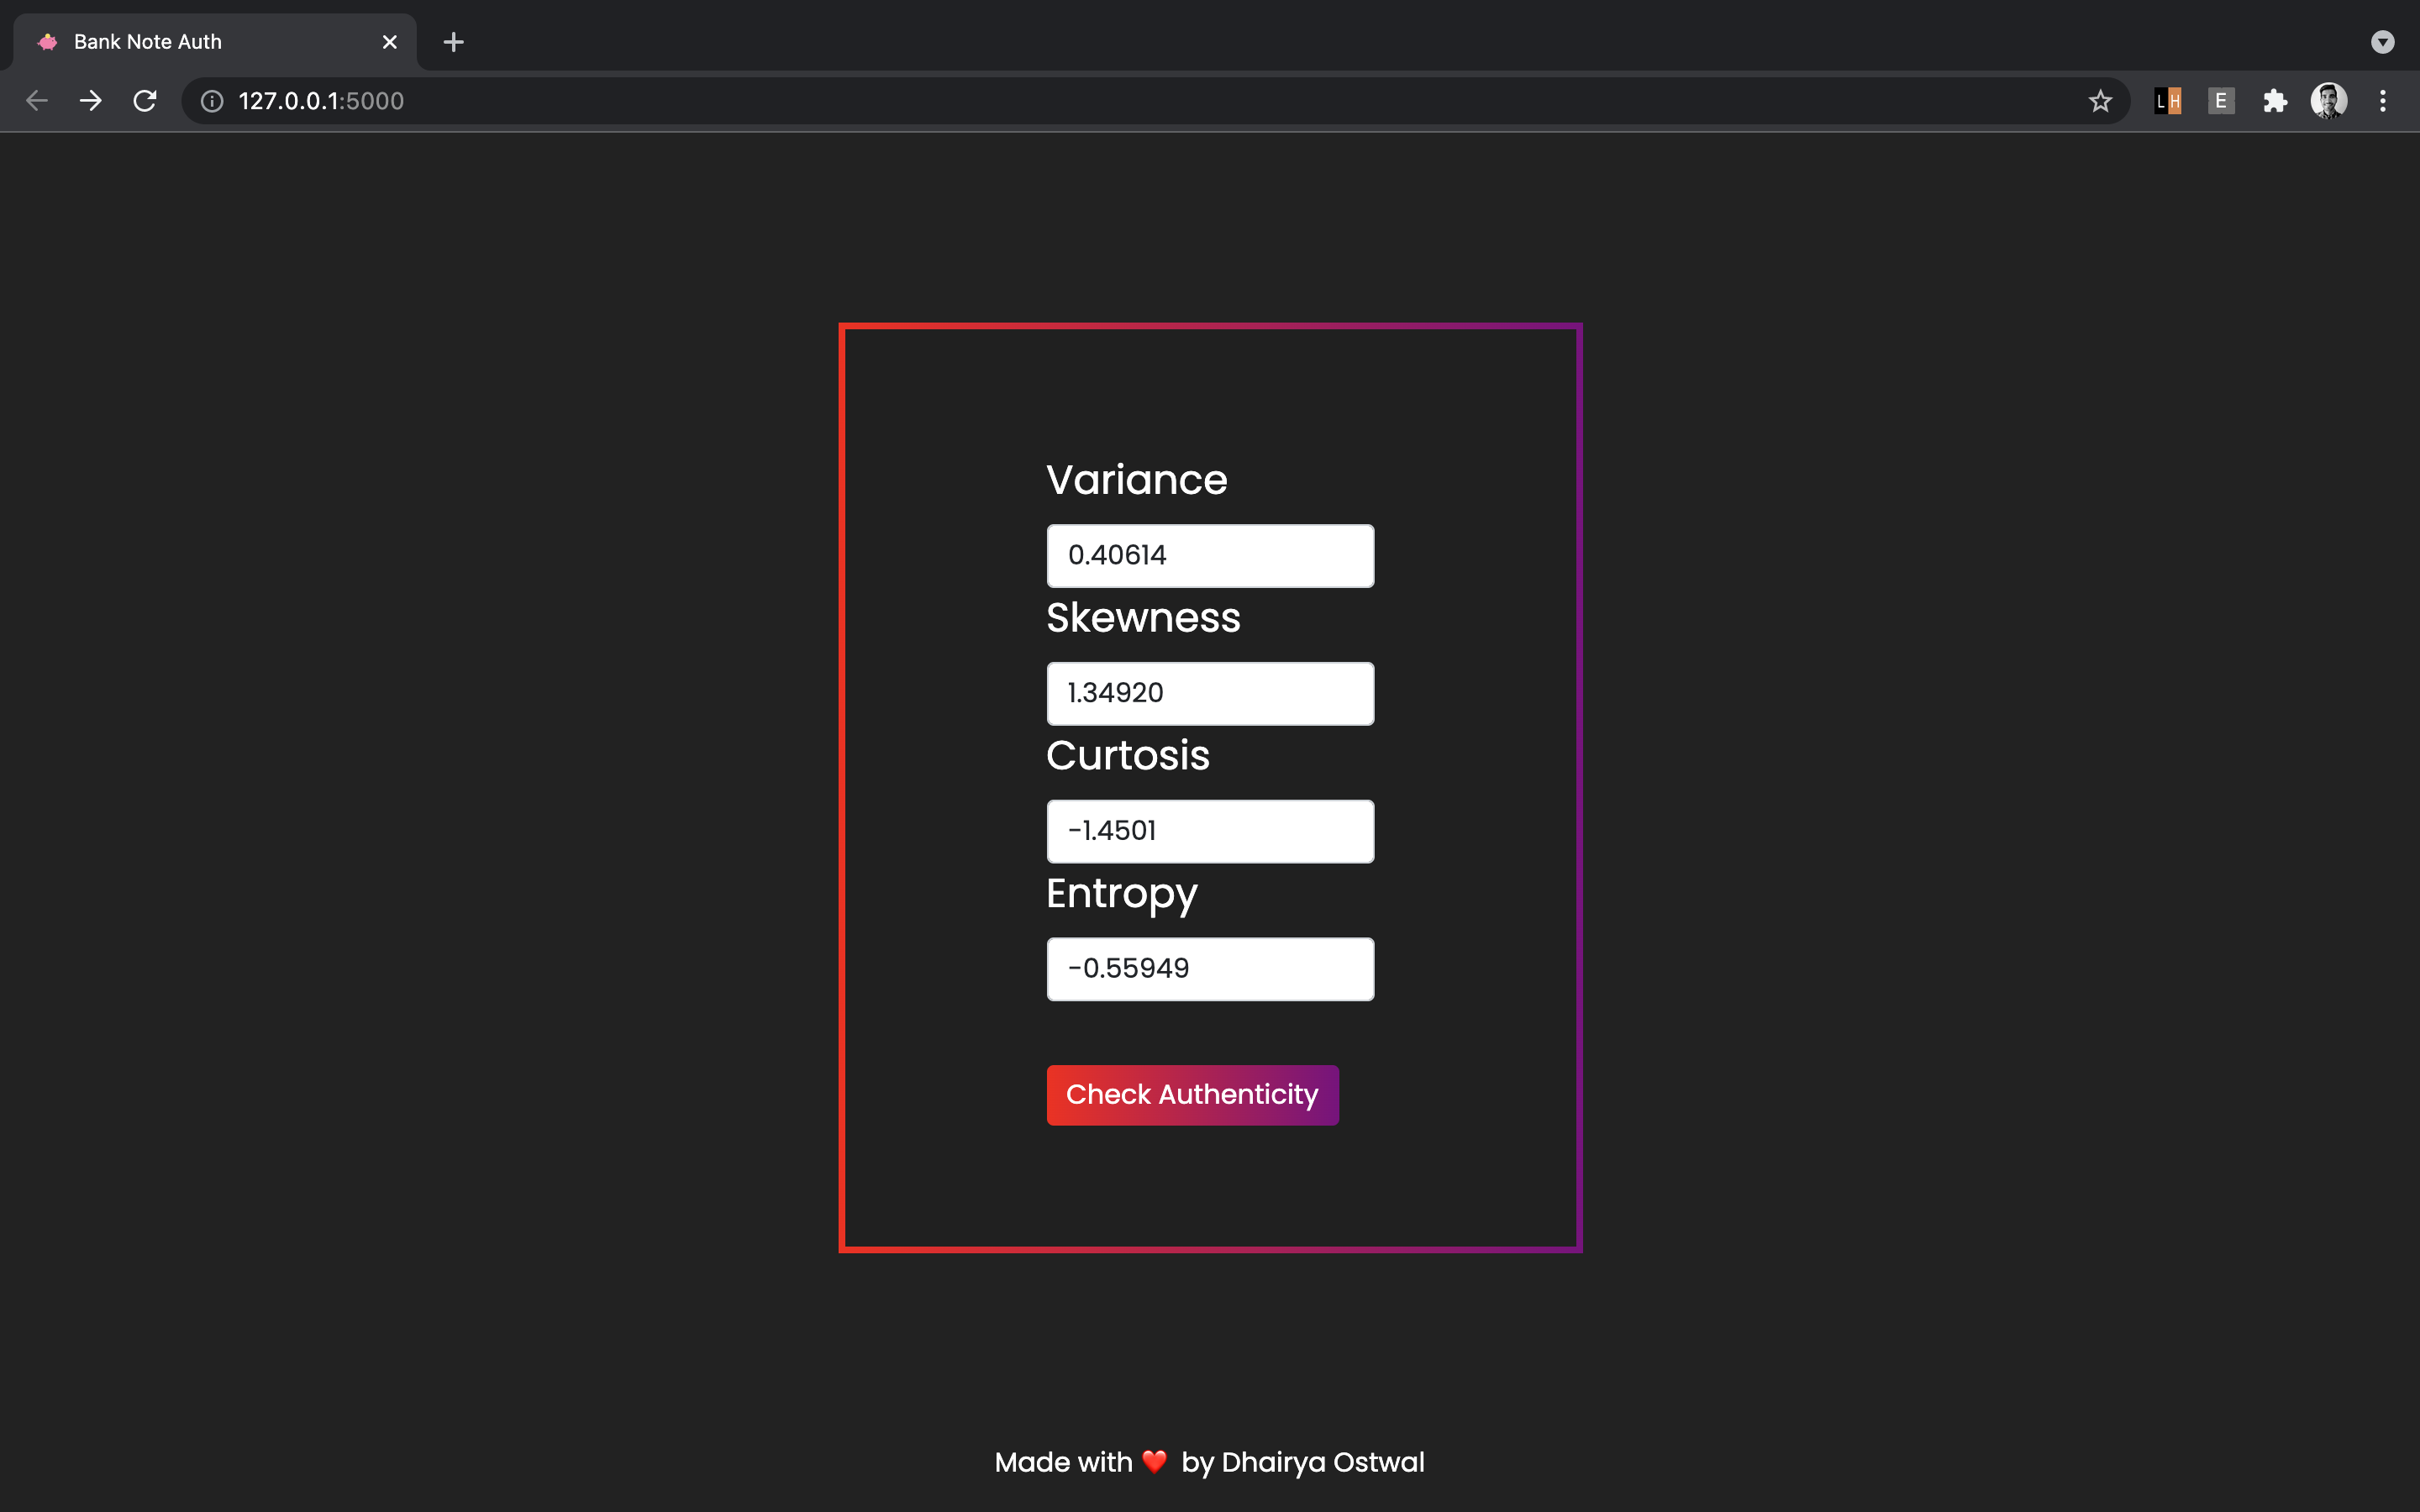Click the browser forward arrow

point(91,101)
